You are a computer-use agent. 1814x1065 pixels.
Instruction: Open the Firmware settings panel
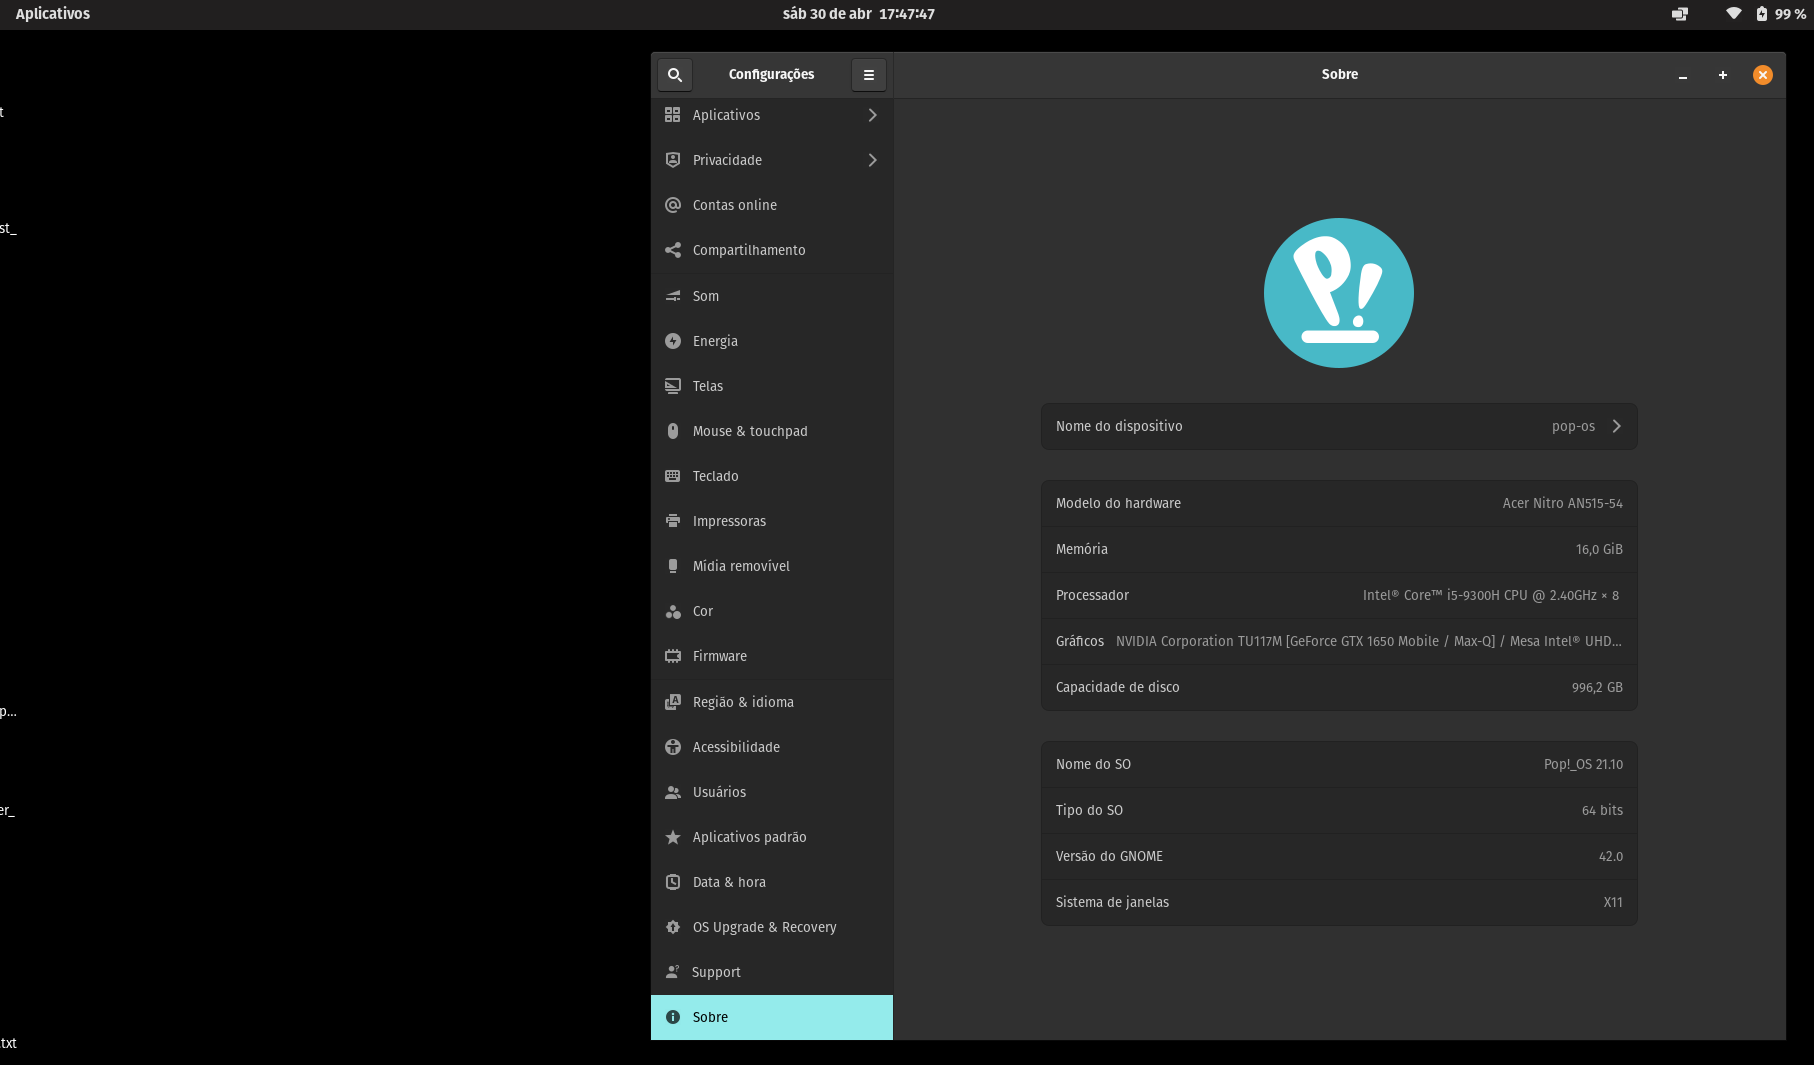[x=772, y=656]
